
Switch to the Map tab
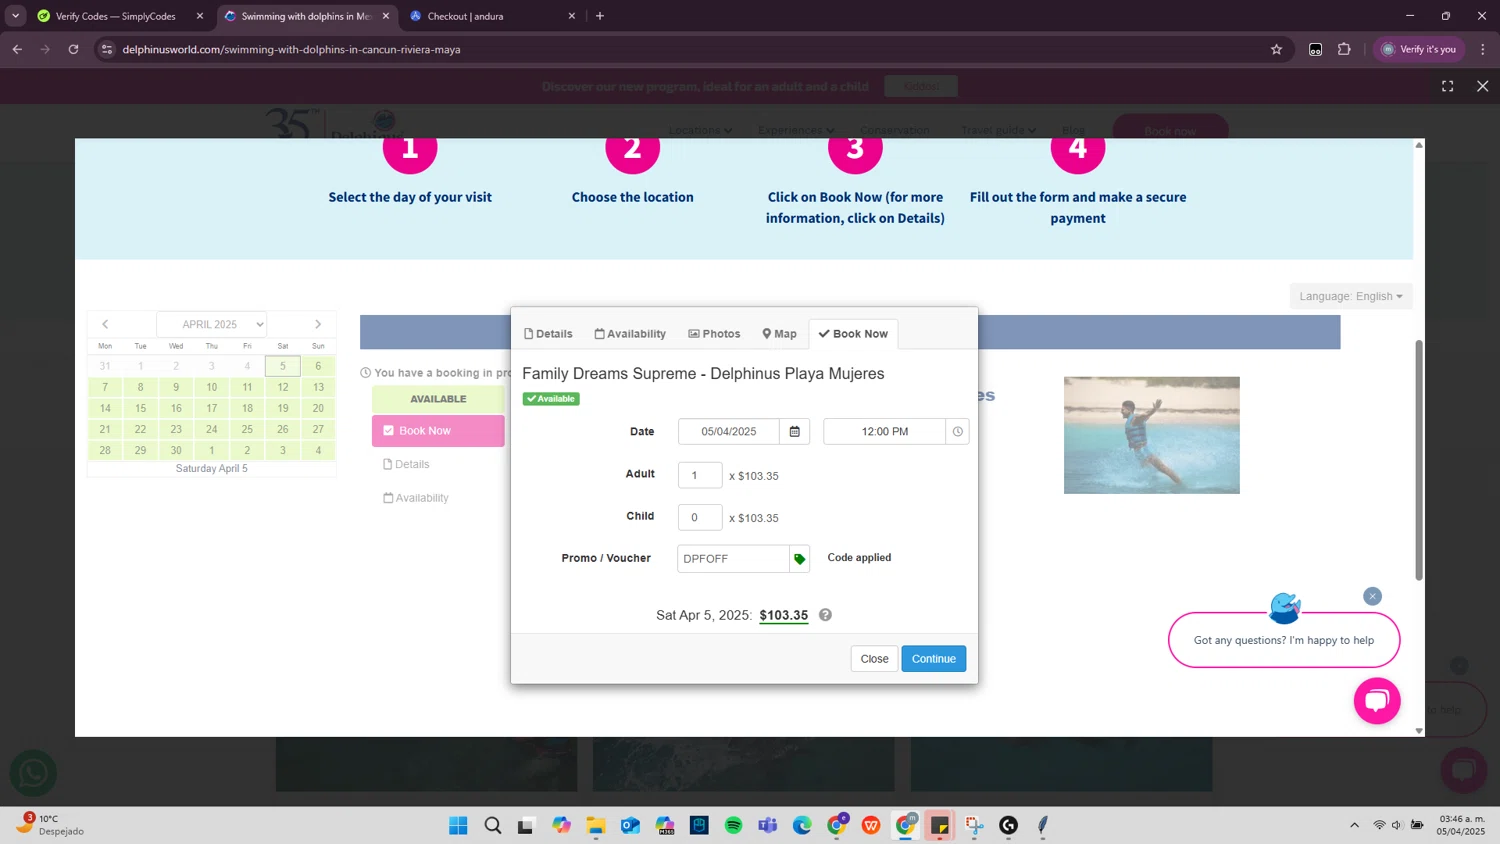(779, 334)
